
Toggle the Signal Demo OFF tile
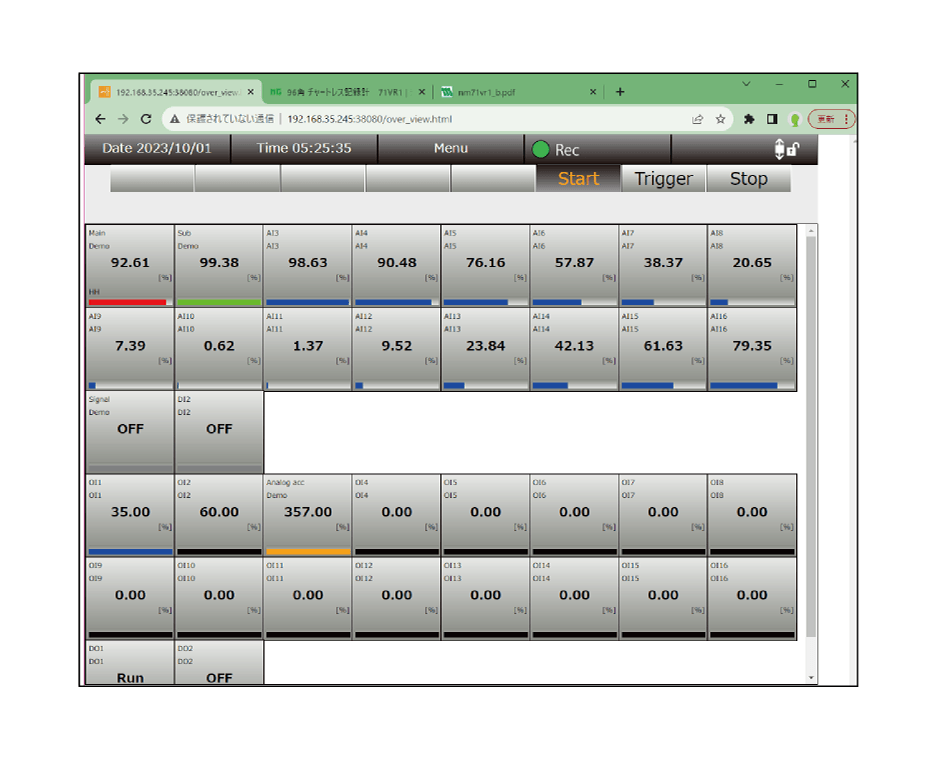click(x=130, y=430)
